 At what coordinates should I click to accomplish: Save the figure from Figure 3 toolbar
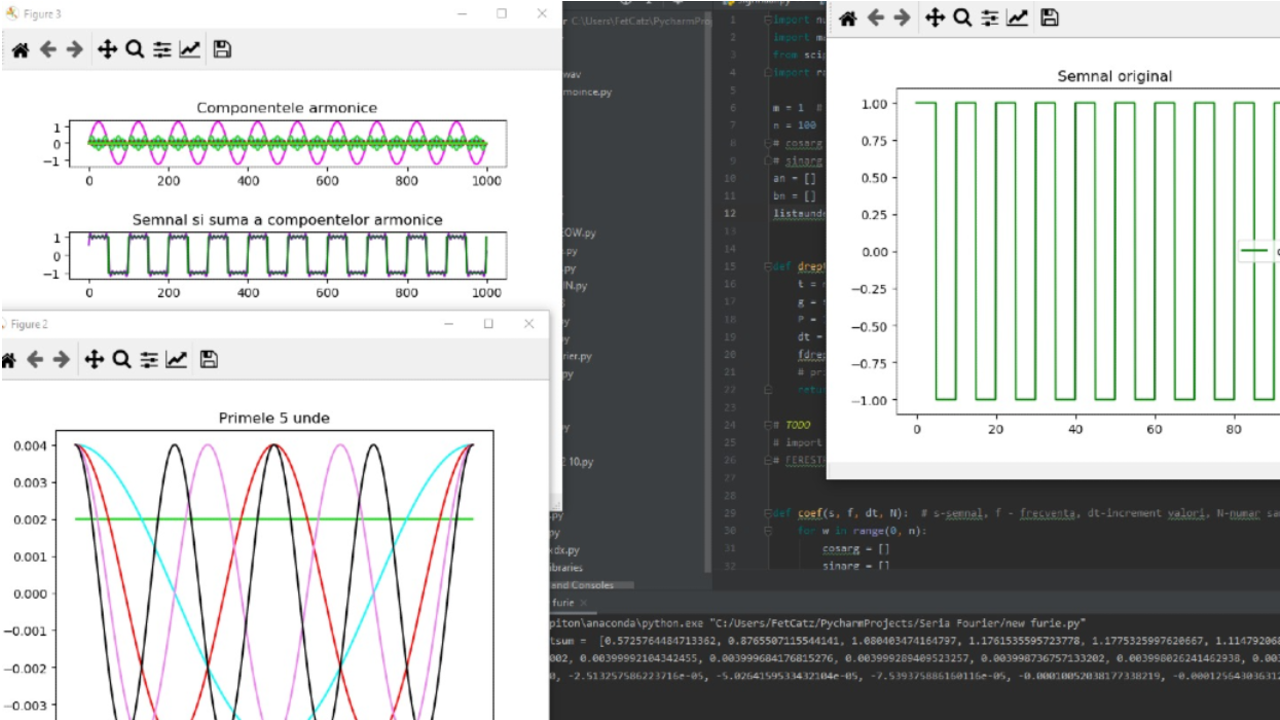(222, 49)
